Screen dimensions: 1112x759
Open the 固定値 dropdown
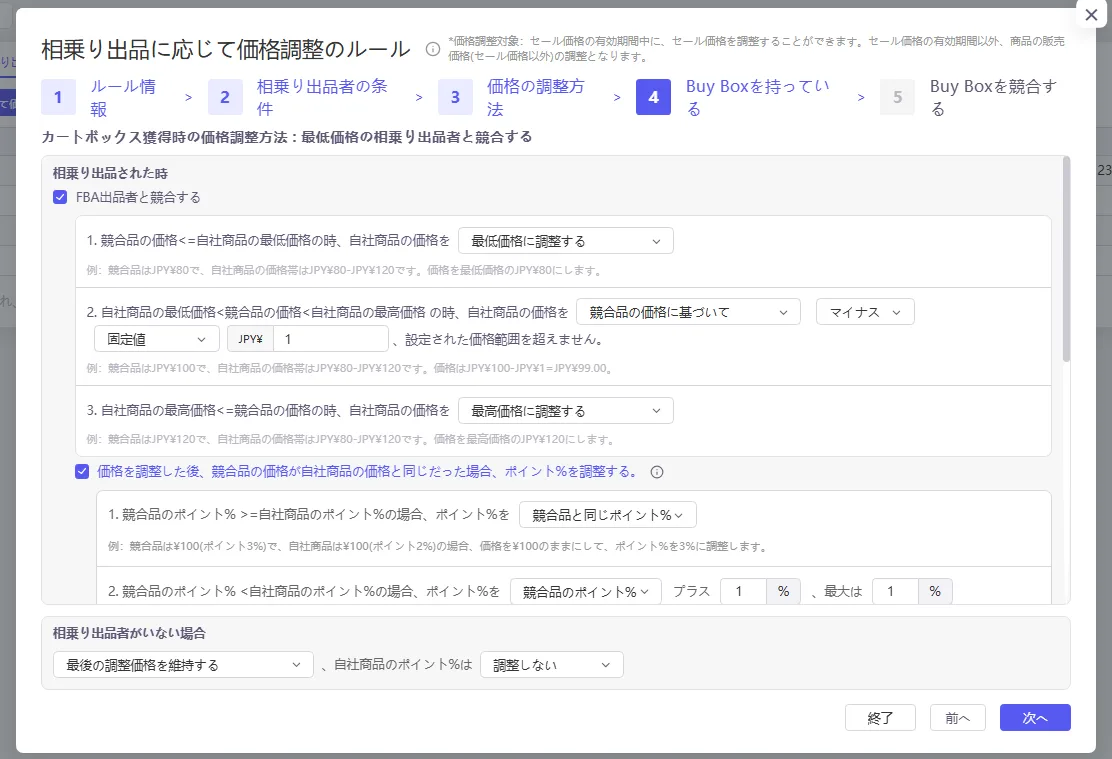coord(157,339)
